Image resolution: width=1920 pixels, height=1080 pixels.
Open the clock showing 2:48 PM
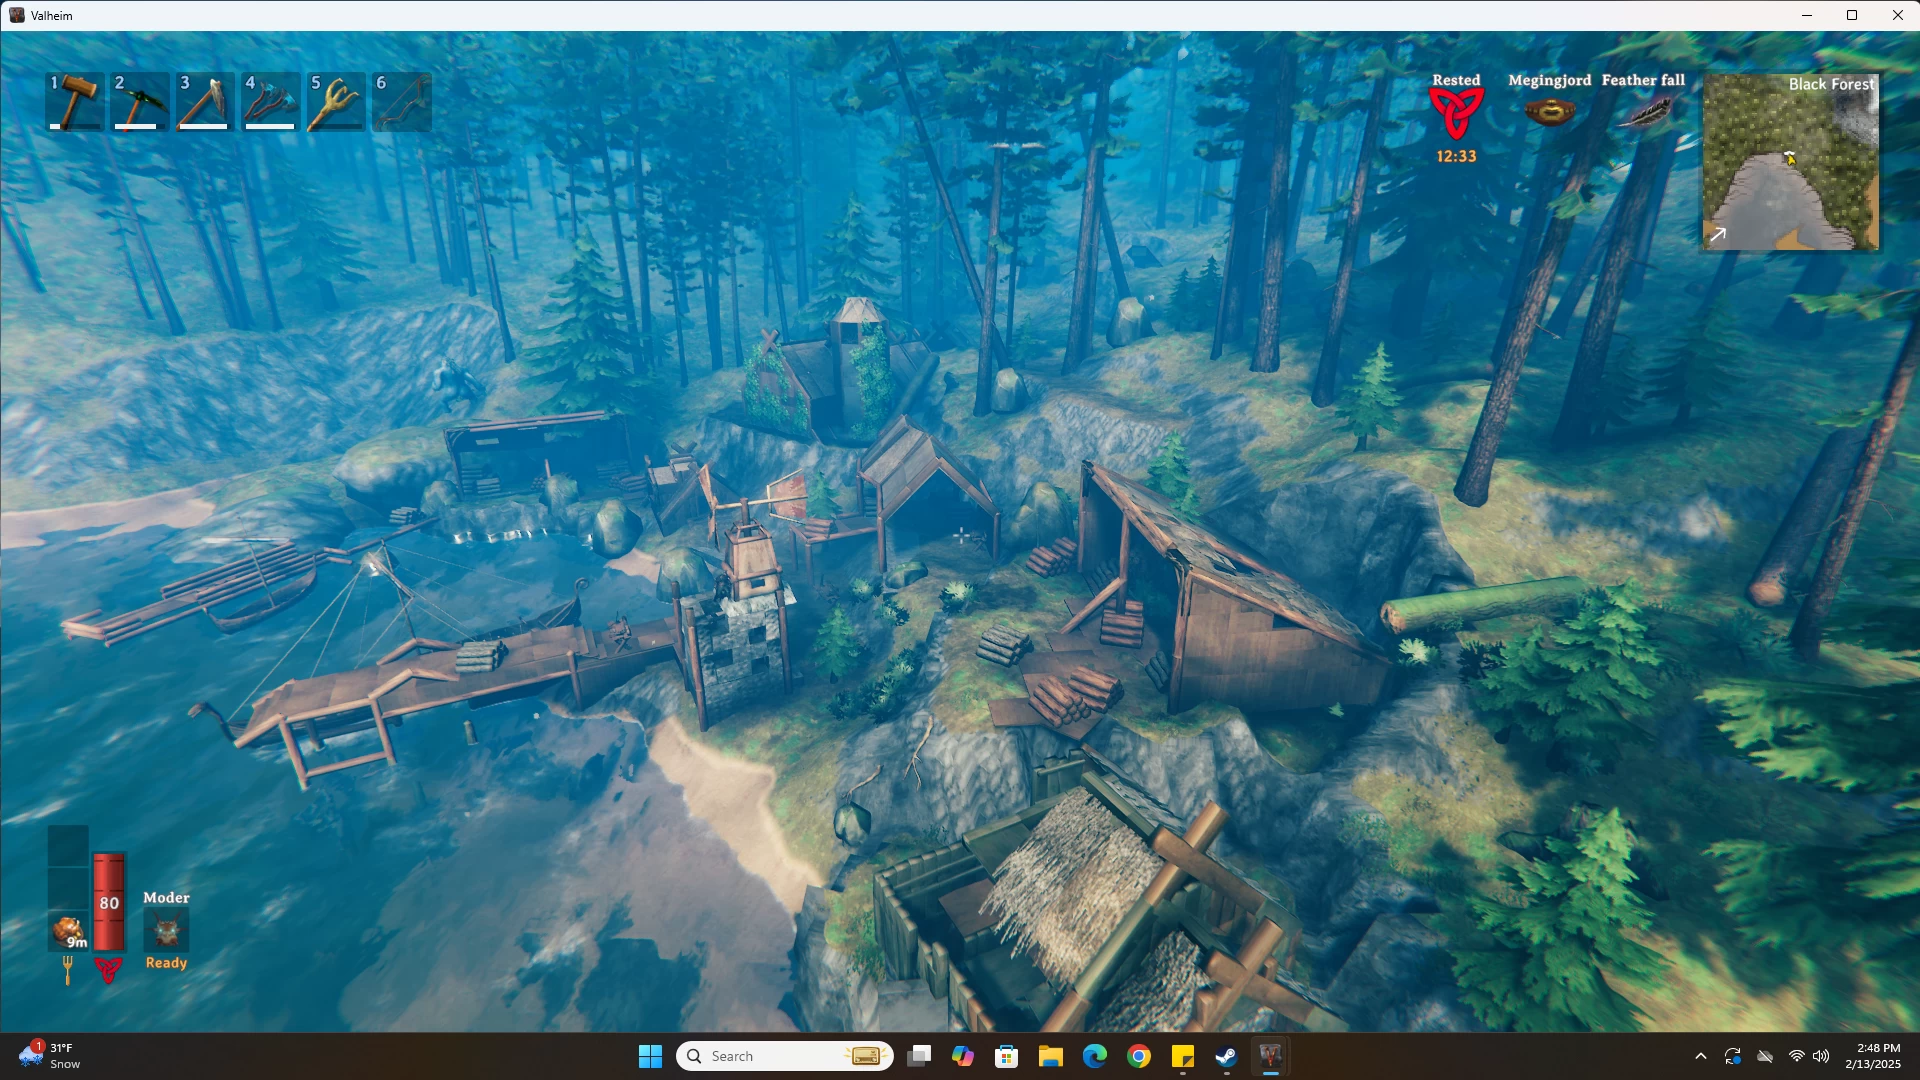click(x=1873, y=1056)
